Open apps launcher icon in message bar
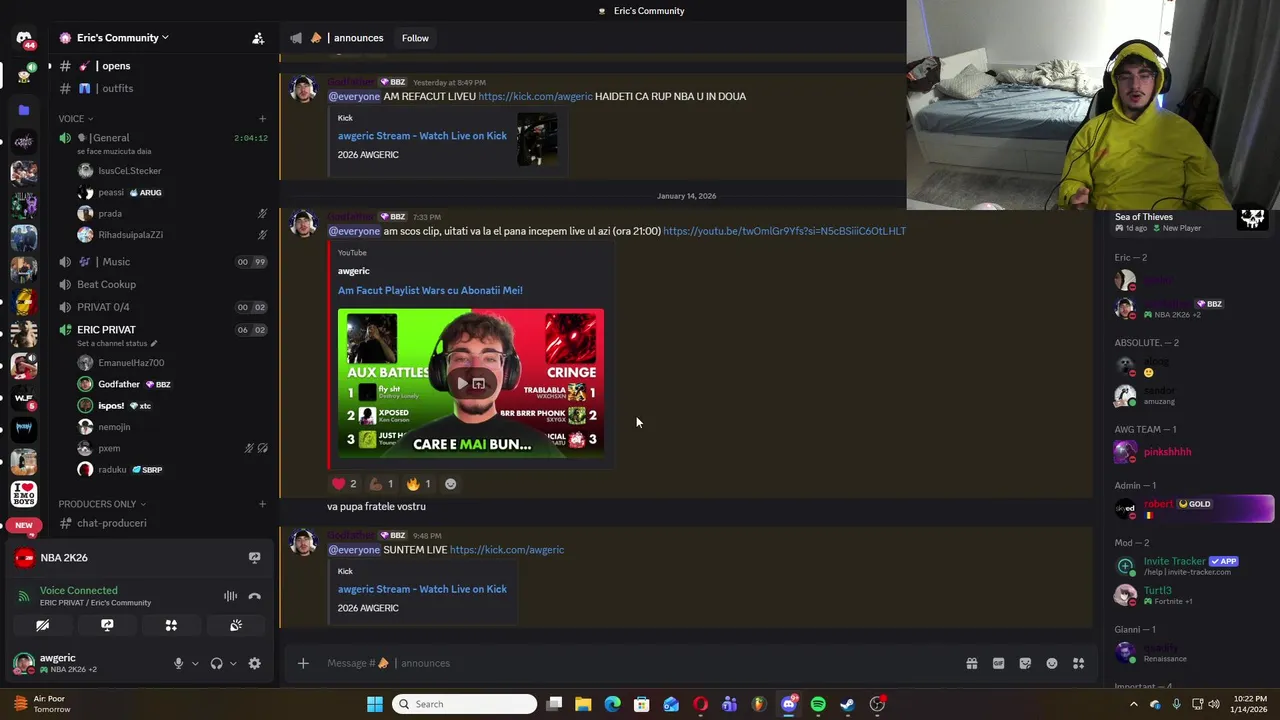This screenshot has height=720, width=1280. tap(1078, 663)
